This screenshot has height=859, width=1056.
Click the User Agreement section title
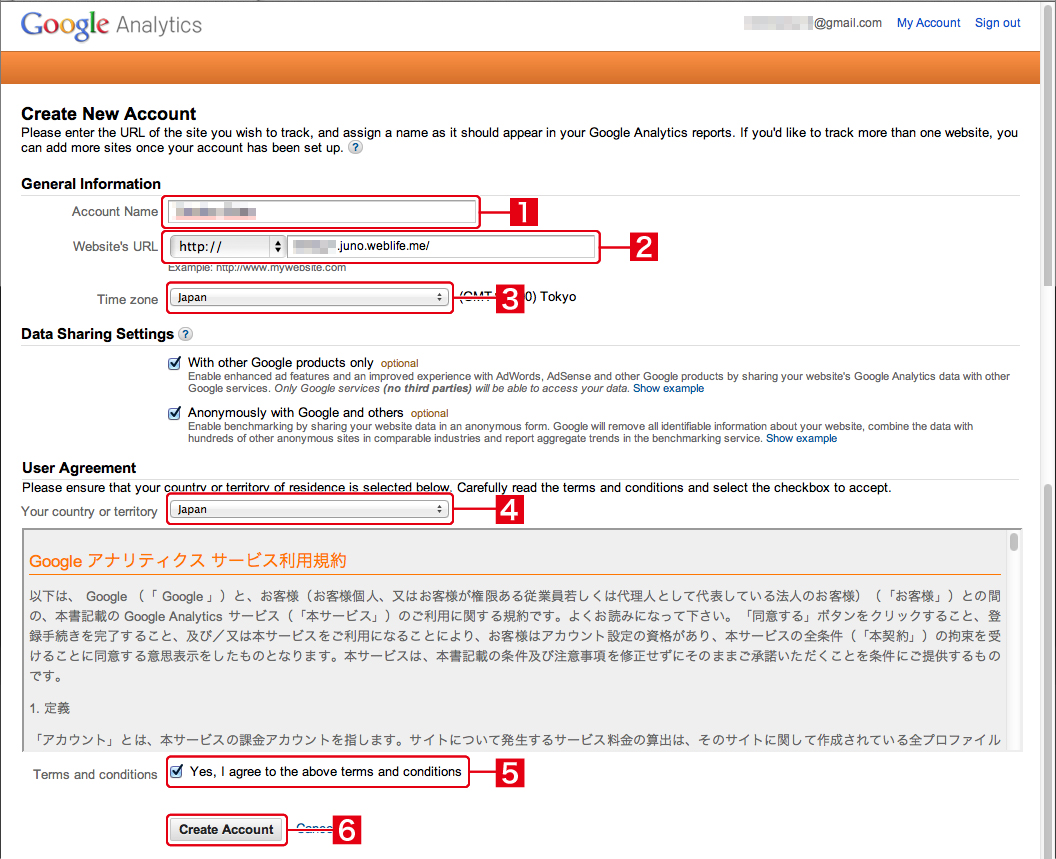click(79, 468)
